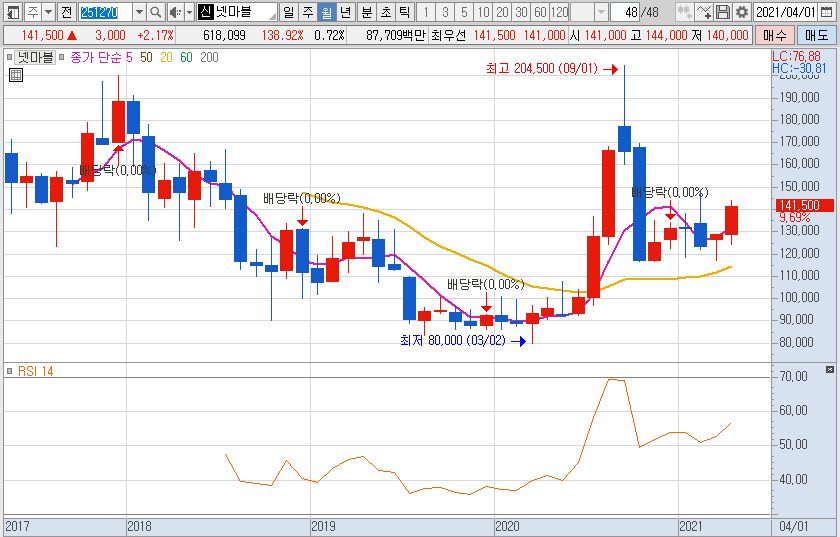Switch chart to second (초) period
This screenshot has width=840, height=537.
click(x=386, y=12)
